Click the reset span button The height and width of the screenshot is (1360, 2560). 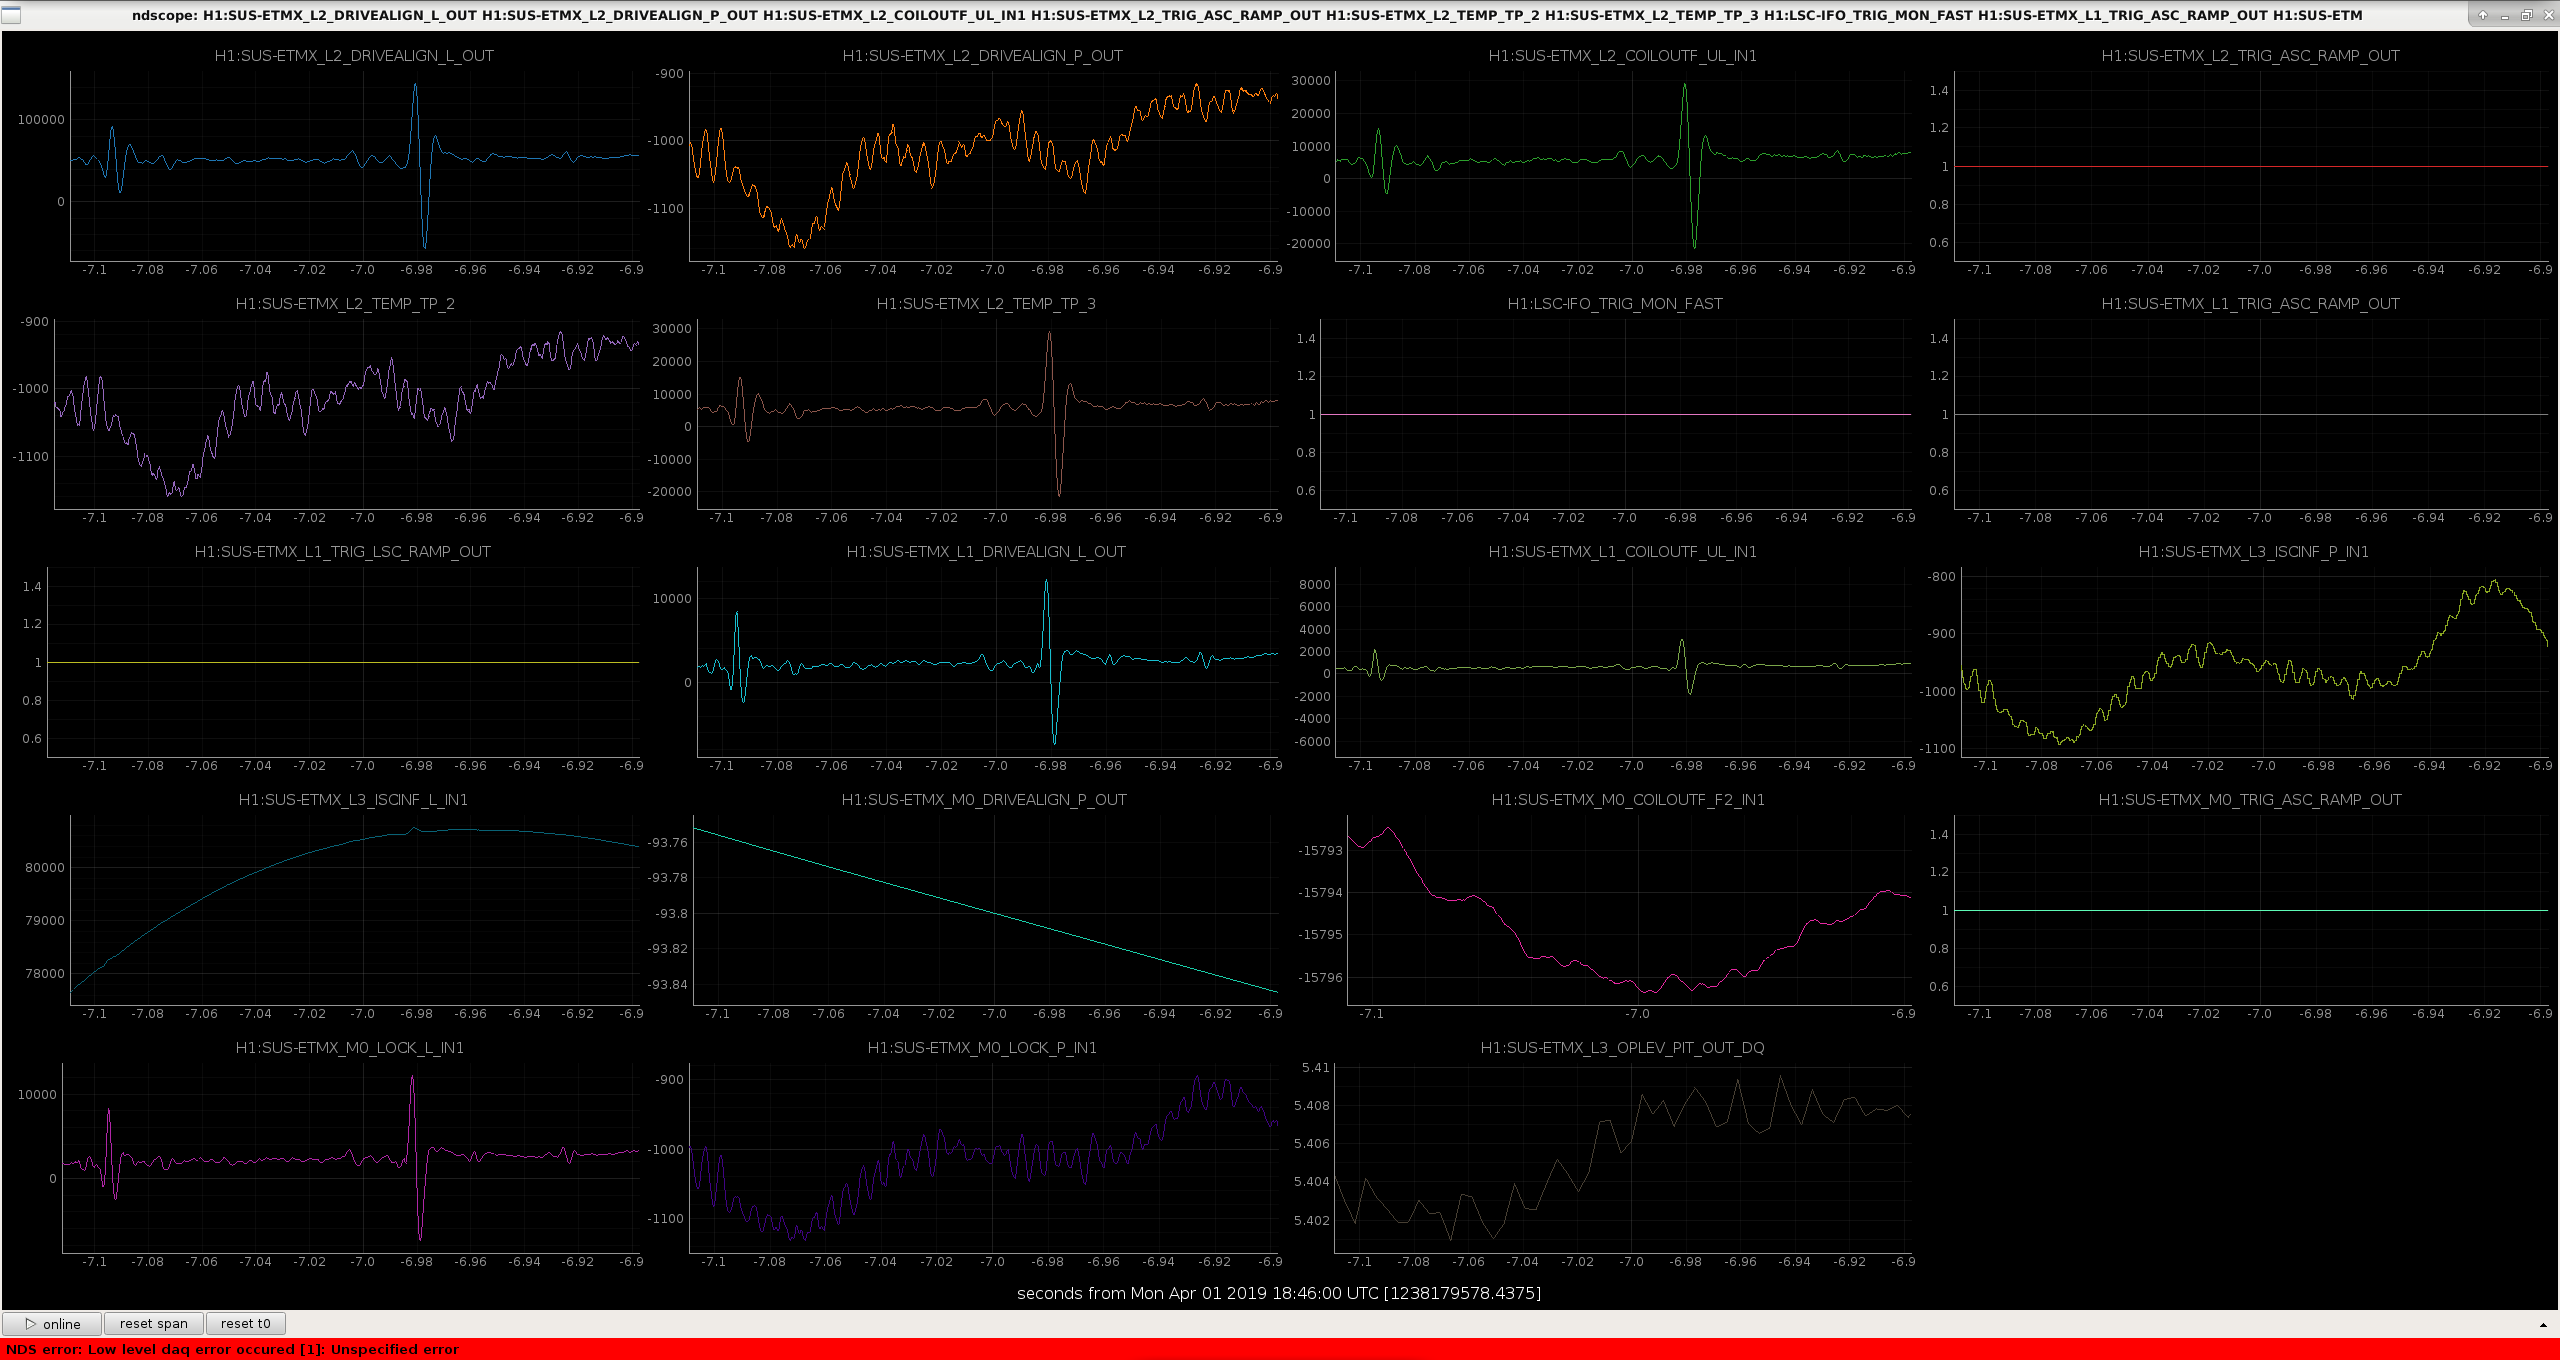pyautogui.click(x=153, y=1323)
